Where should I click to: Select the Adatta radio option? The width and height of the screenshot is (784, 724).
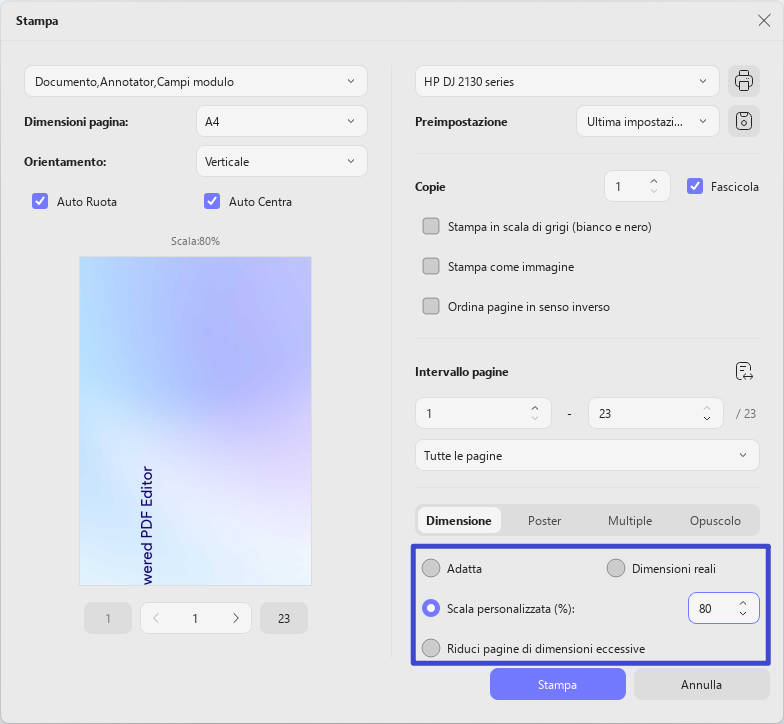[x=431, y=568]
